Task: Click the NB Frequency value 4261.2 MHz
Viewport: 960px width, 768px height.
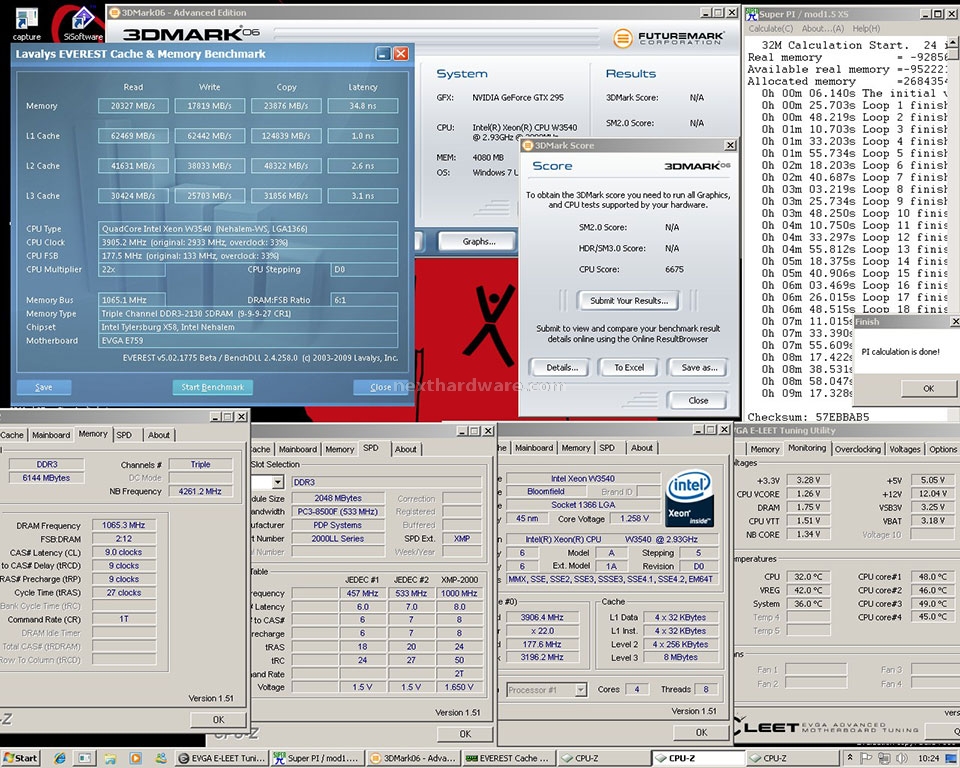Action: point(200,491)
